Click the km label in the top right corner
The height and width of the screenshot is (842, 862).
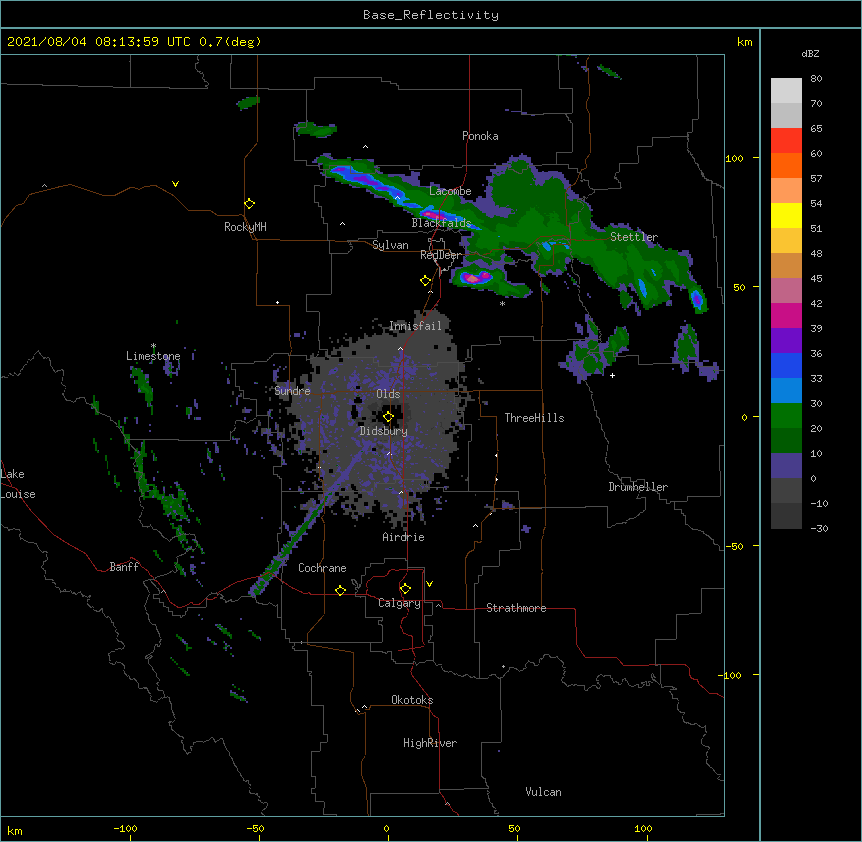point(744,42)
